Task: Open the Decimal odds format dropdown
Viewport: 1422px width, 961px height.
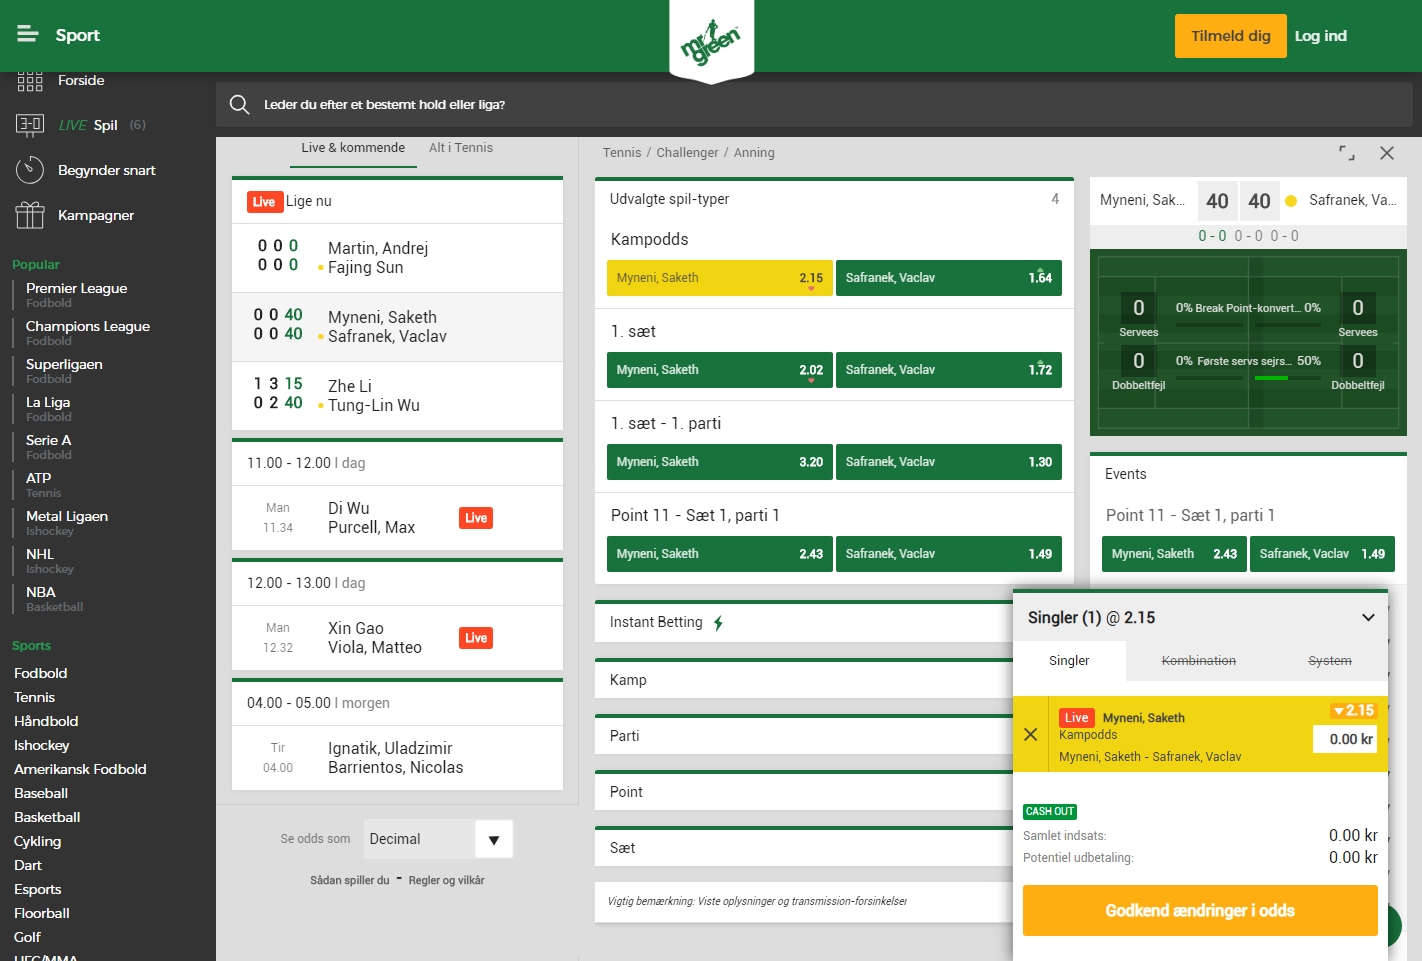Action: (x=493, y=839)
